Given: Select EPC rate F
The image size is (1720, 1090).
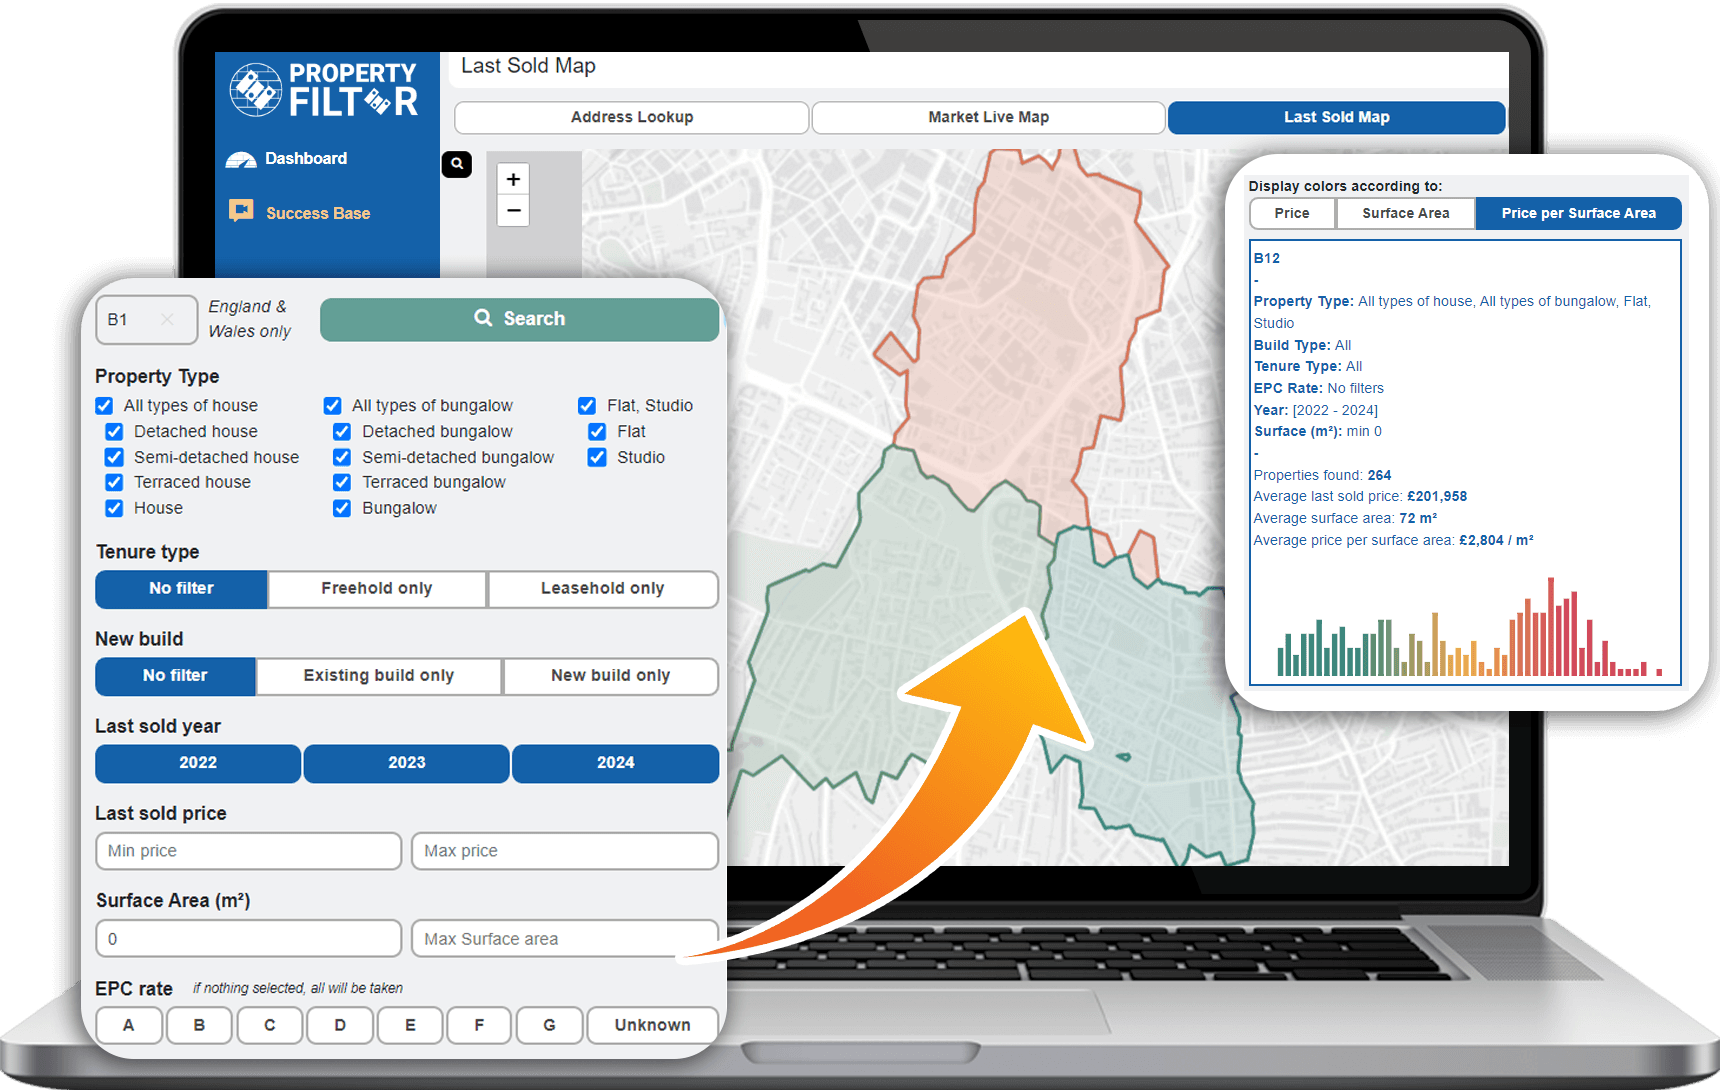Looking at the screenshot, I should (479, 1025).
